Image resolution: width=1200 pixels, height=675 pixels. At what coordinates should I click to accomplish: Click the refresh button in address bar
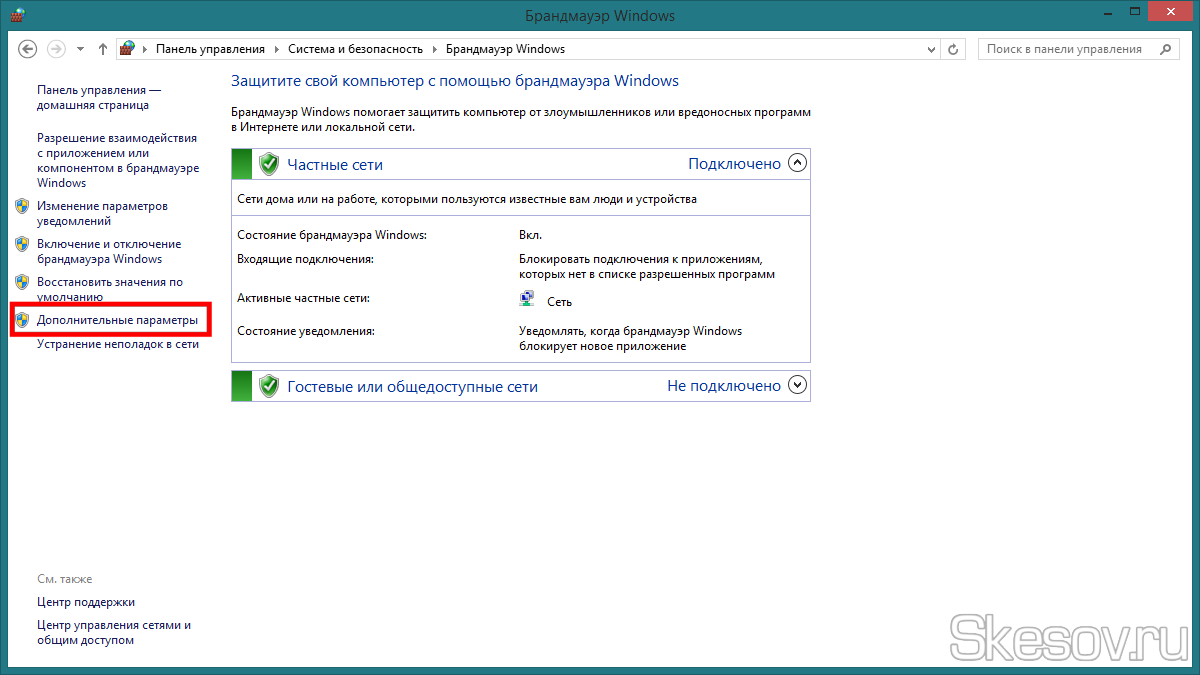[954, 49]
